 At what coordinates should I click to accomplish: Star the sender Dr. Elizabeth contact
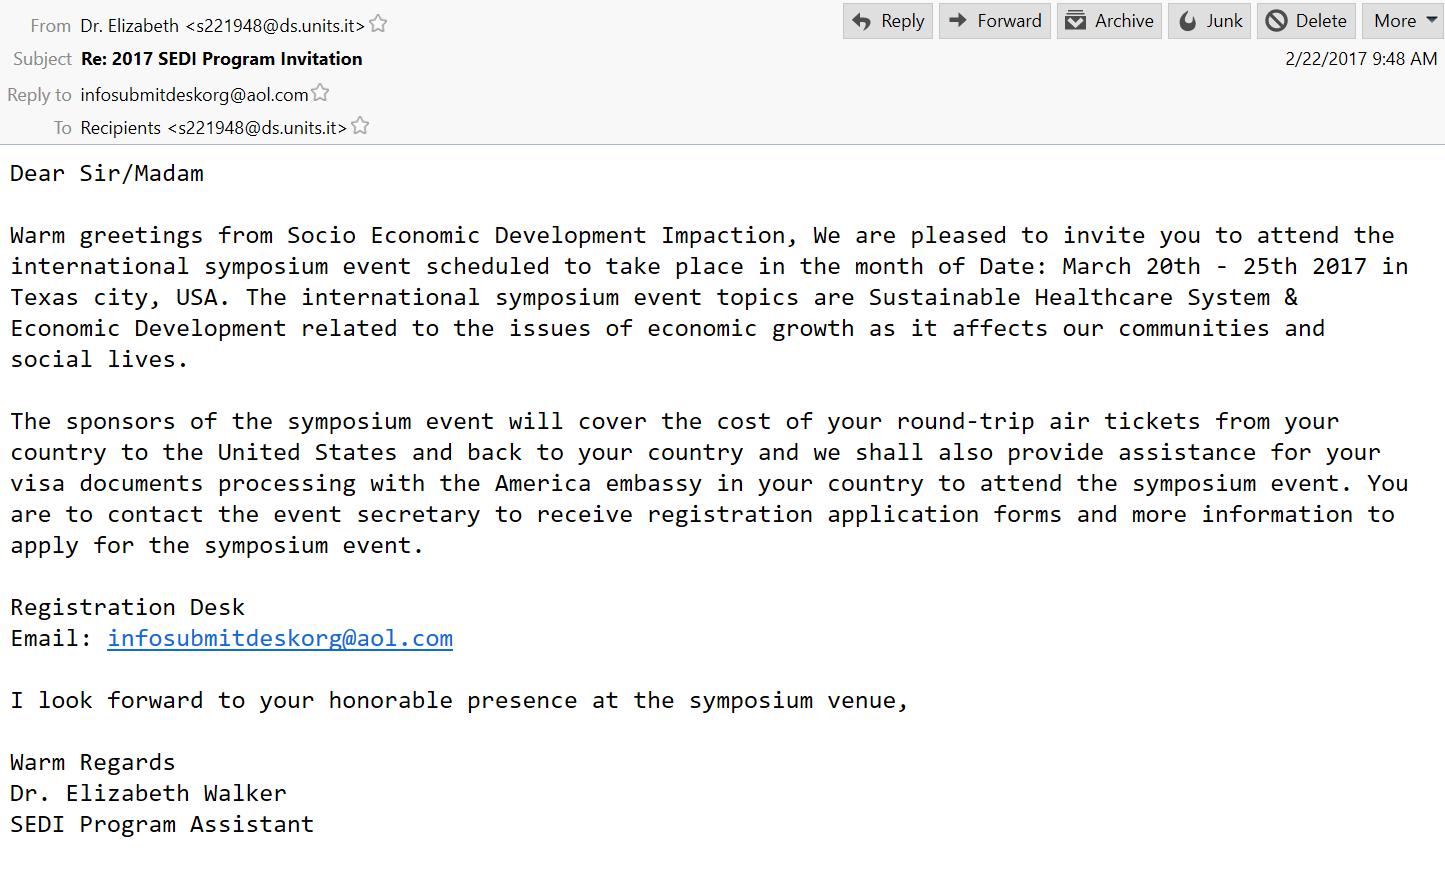point(378,24)
